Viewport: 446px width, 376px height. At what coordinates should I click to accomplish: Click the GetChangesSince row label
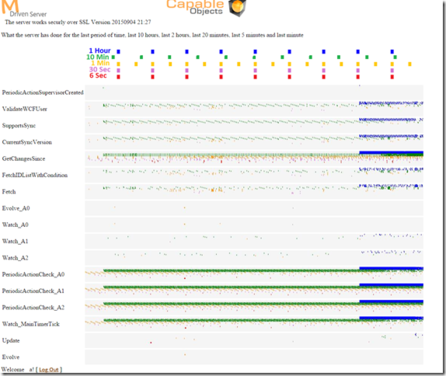pyautogui.click(x=24, y=159)
